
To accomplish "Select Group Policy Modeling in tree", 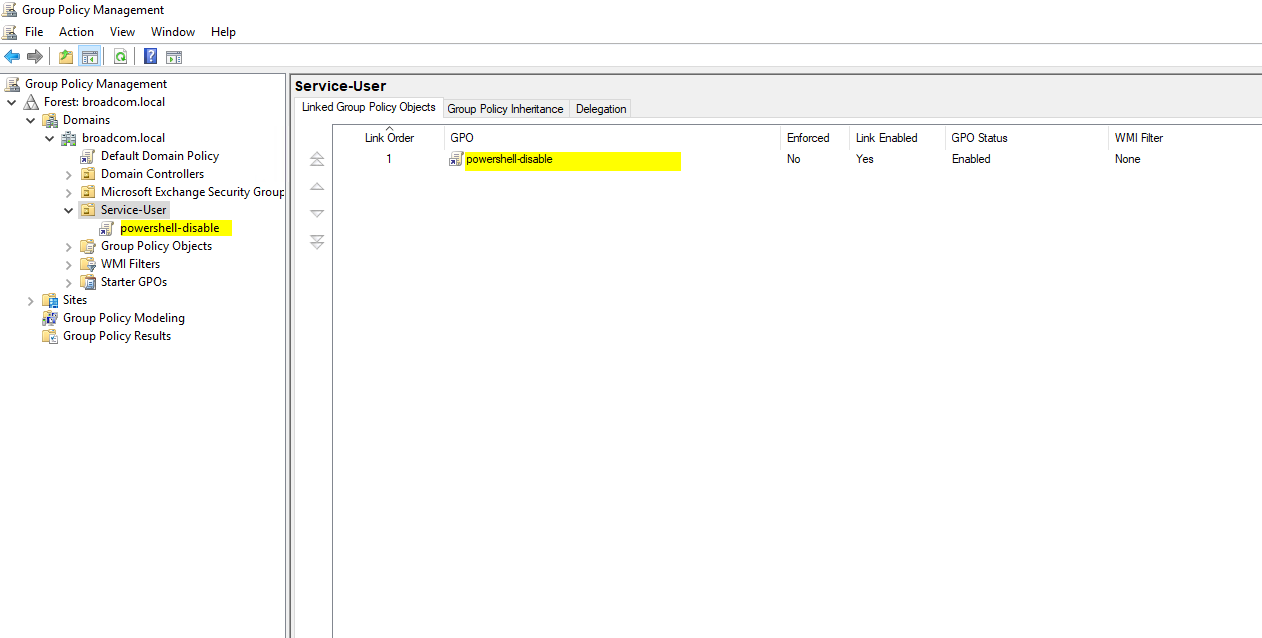I will (123, 318).
